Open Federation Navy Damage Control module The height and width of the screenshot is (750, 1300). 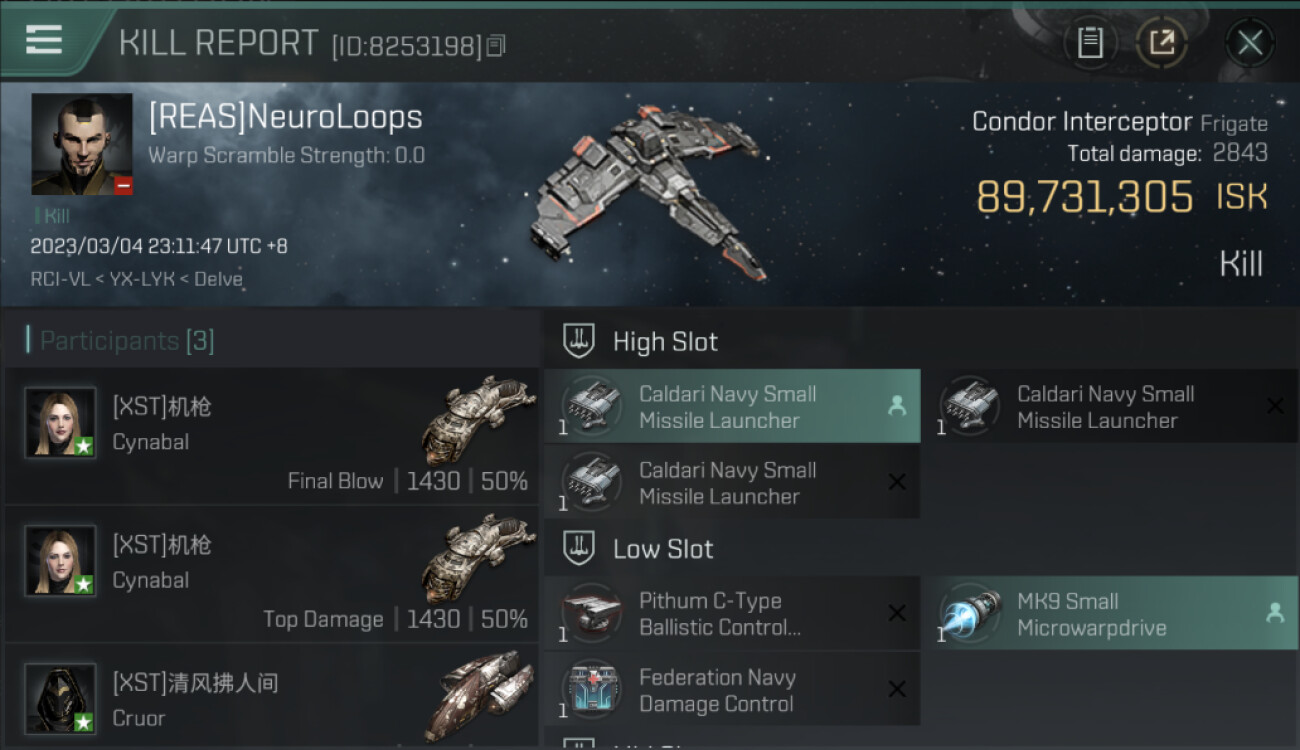(x=732, y=690)
